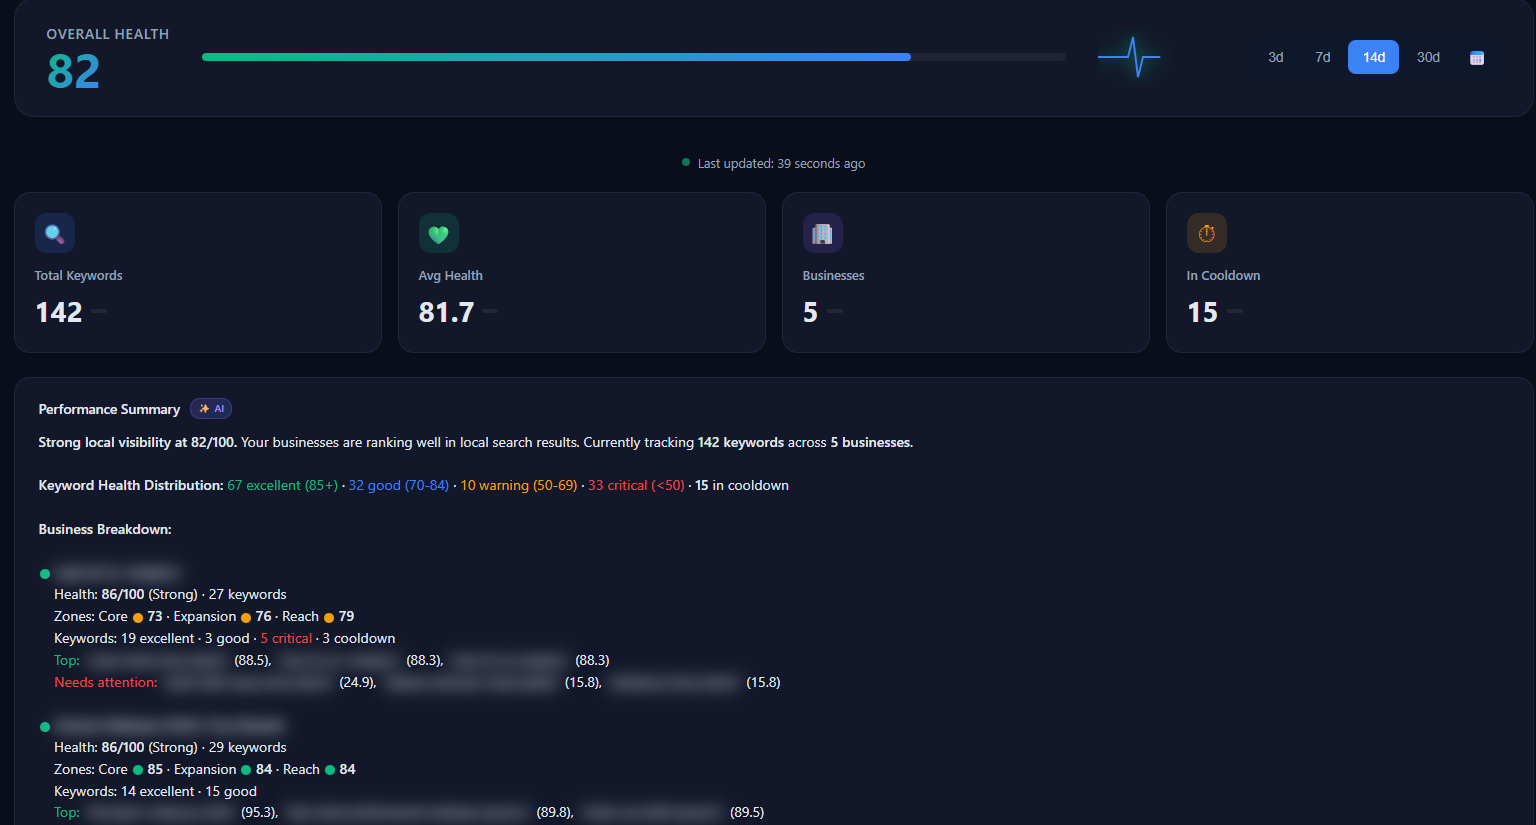Click the 67 excellent (85+) filter link
1536x825 pixels.
(283, 485)
